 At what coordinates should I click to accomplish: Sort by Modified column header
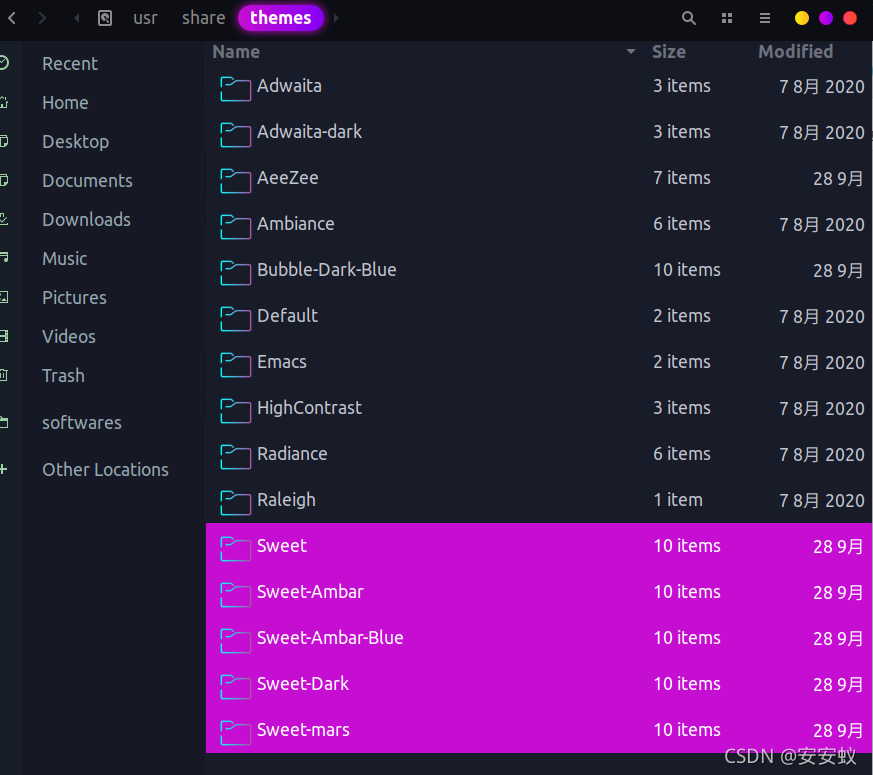tap(796, 52)
